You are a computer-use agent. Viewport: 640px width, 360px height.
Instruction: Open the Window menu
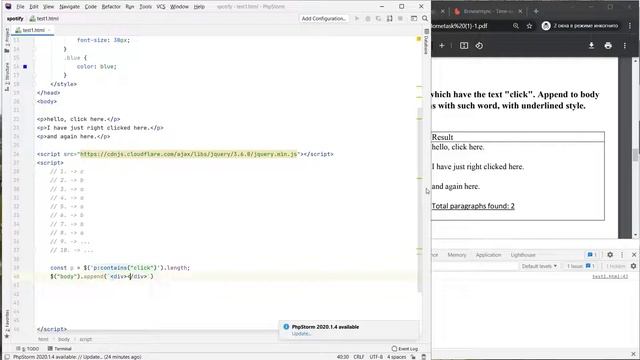coord(179,7)
